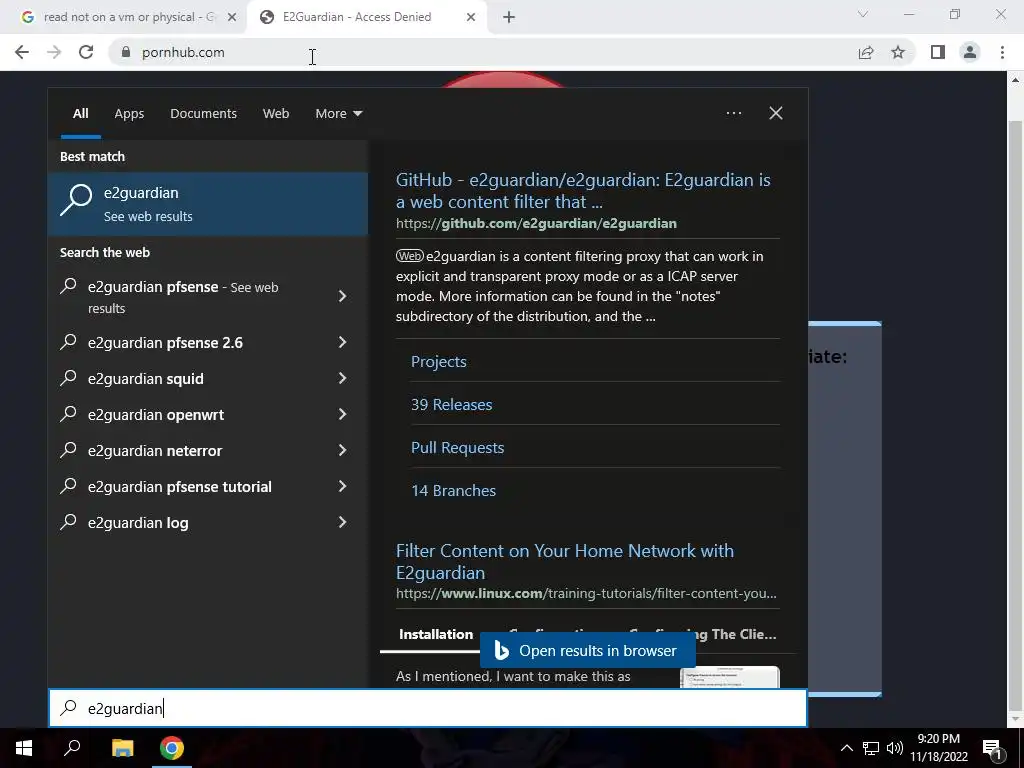The image size is (1024, 768).
Task: Open GitHub e2guardian result title
Action: click(x=583, y=191)
